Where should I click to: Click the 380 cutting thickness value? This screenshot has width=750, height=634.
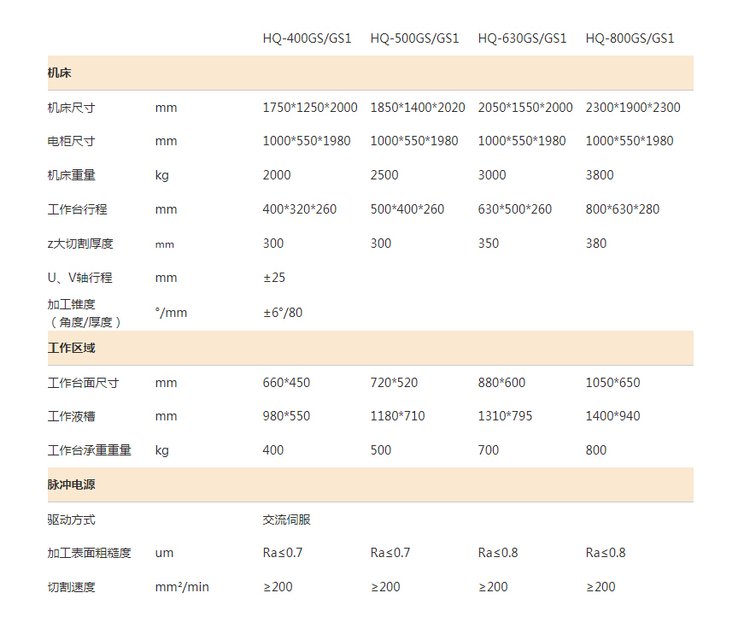pos(595,243)
